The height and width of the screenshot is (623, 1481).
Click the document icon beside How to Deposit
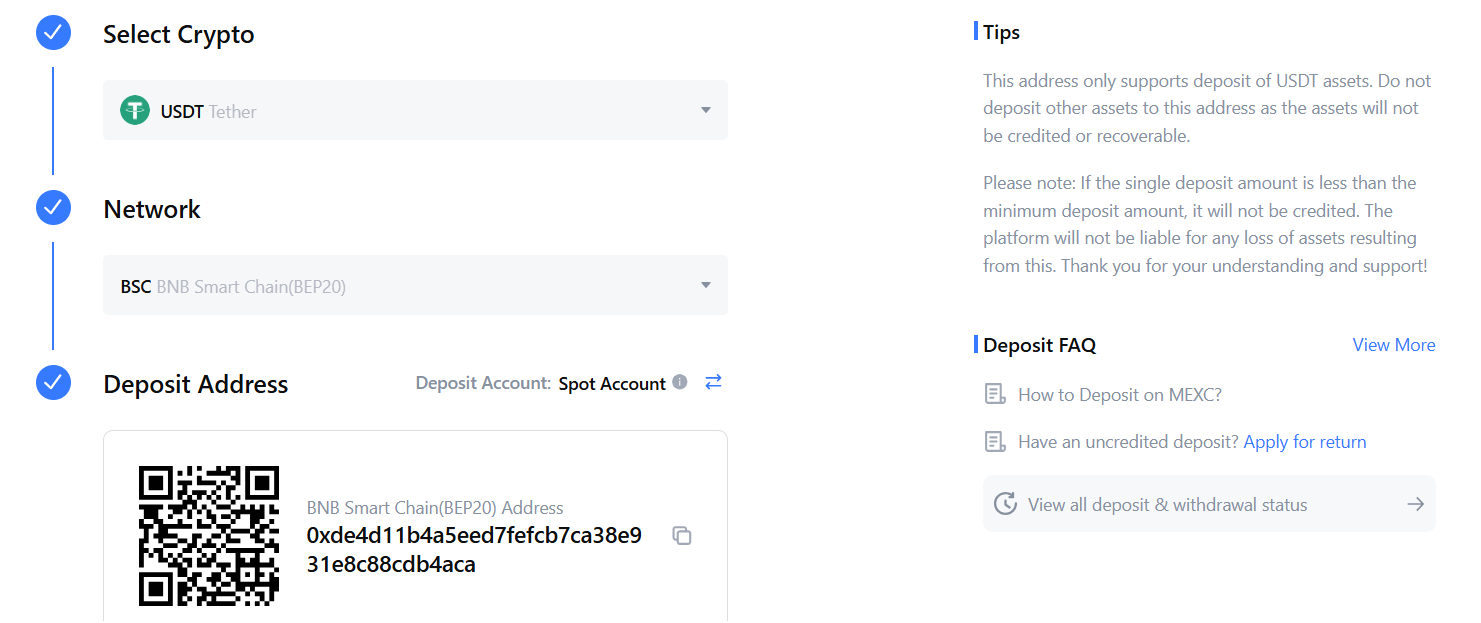994,394
